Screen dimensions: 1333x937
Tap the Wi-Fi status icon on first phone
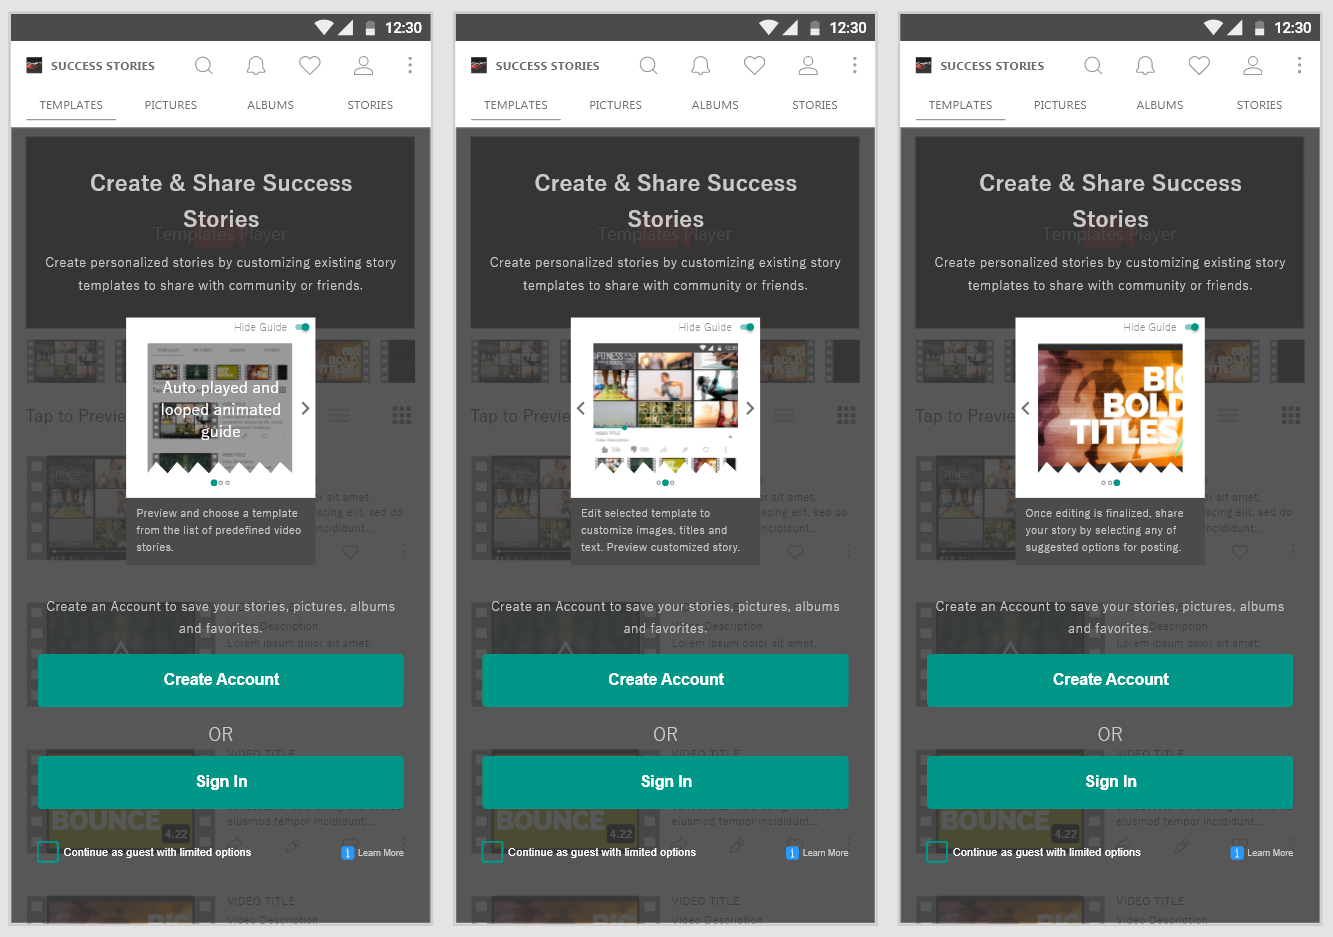(325, 27)
